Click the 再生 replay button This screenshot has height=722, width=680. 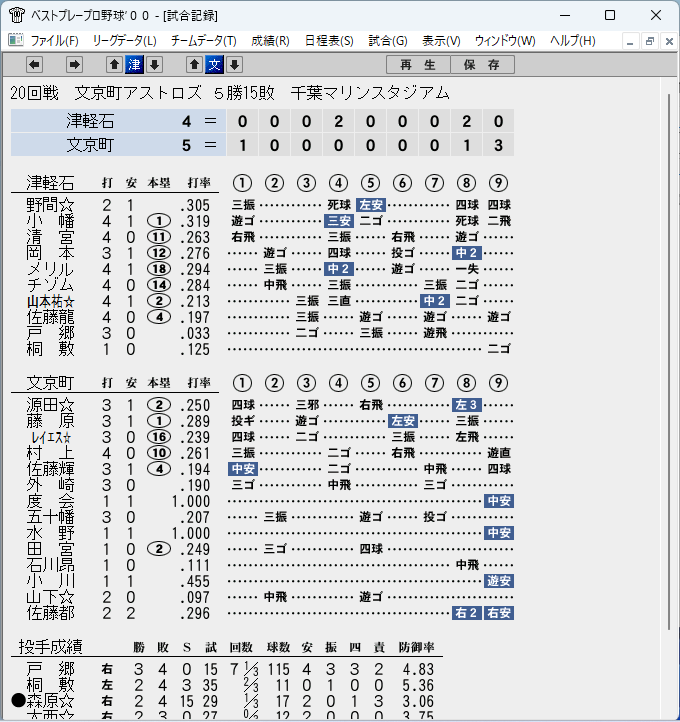pyautogui.click(x=418, y=65)
